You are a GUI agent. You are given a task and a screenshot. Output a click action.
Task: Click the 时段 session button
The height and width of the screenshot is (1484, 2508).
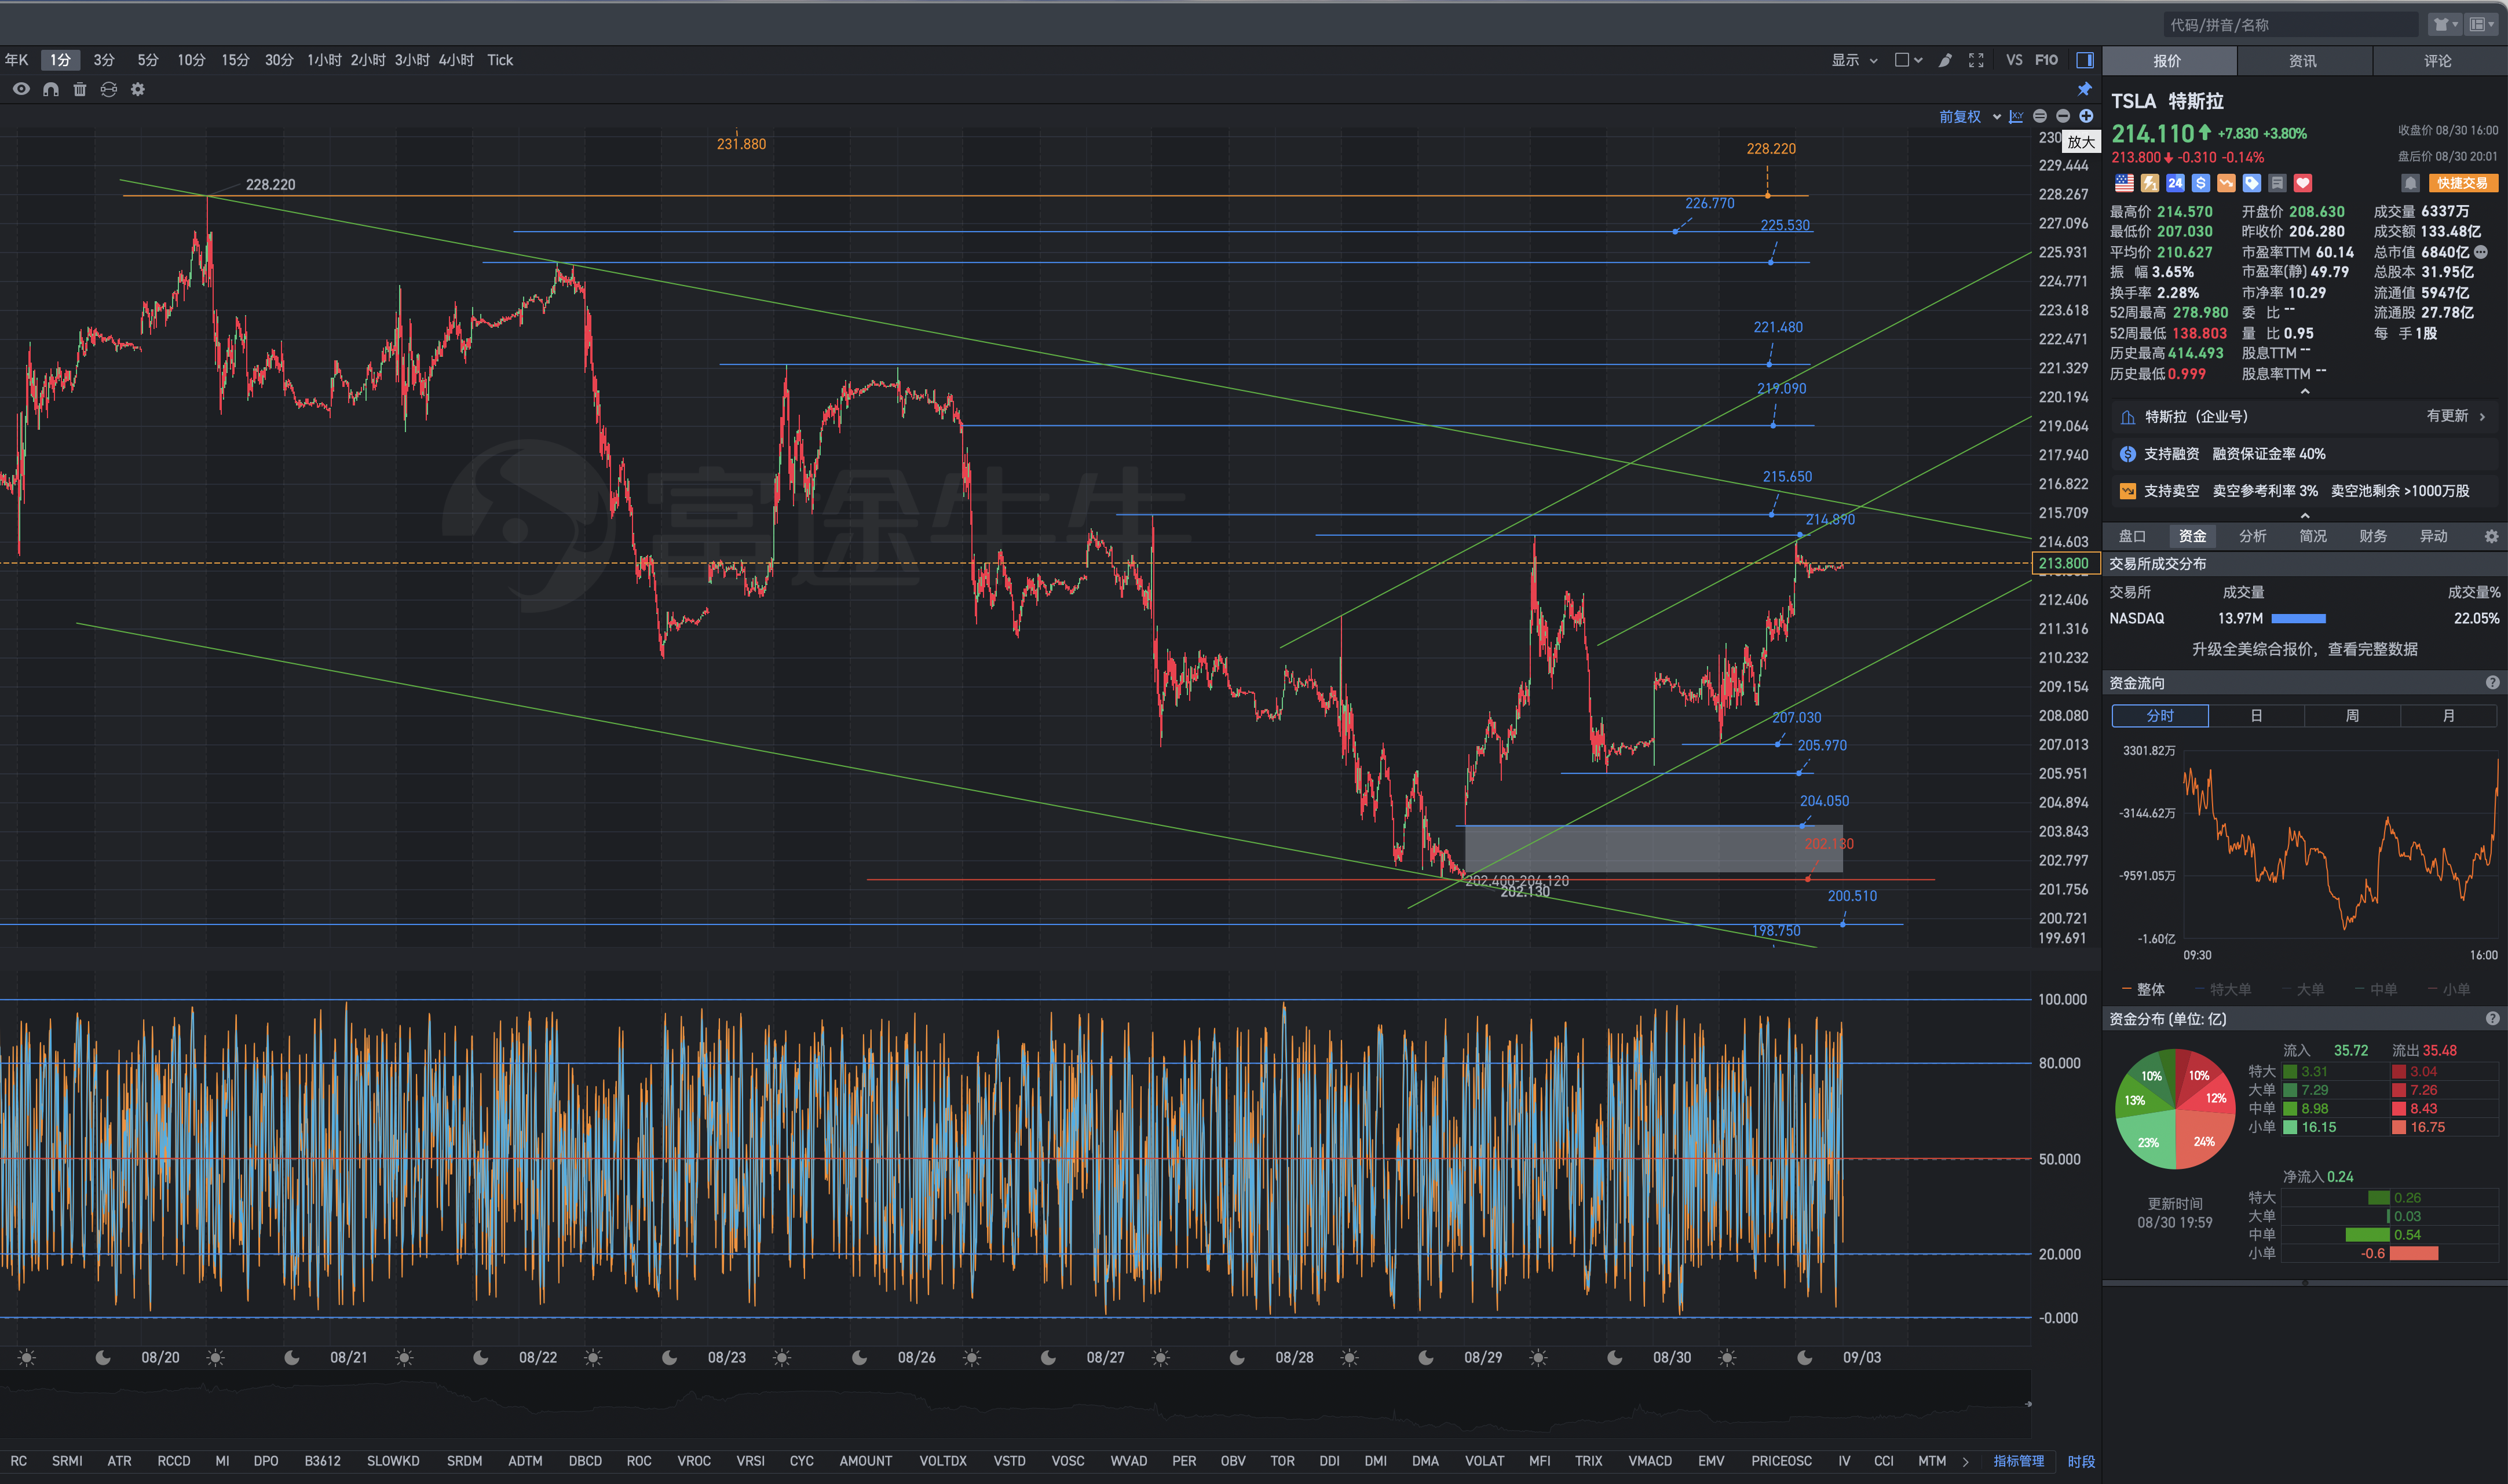(x=2081, y=1461)
